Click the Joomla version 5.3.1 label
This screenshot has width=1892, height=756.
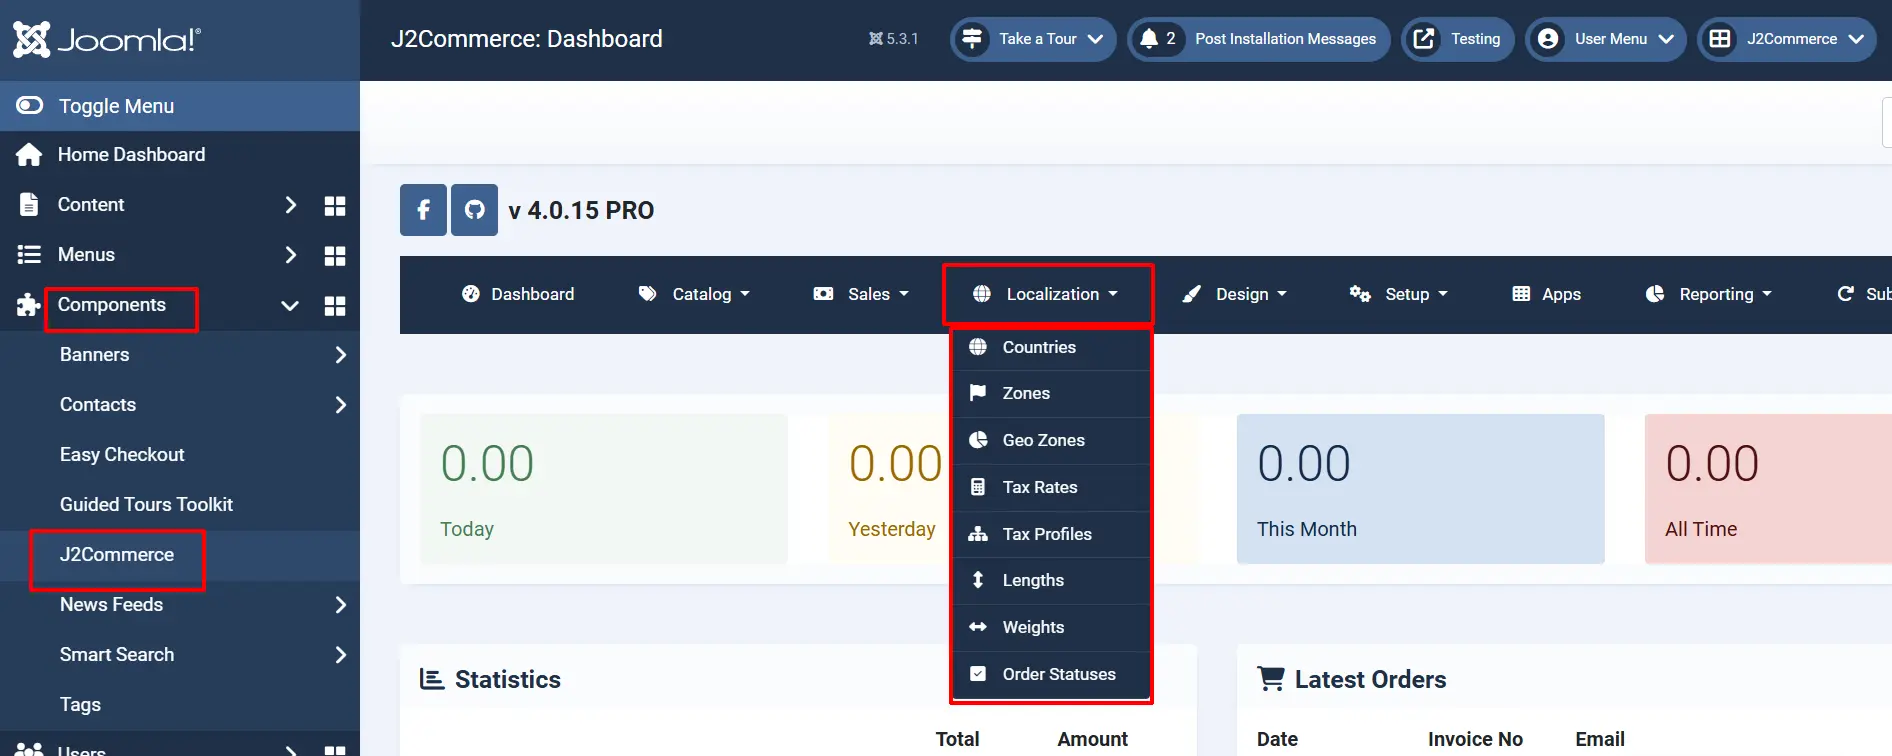point(893,39)
